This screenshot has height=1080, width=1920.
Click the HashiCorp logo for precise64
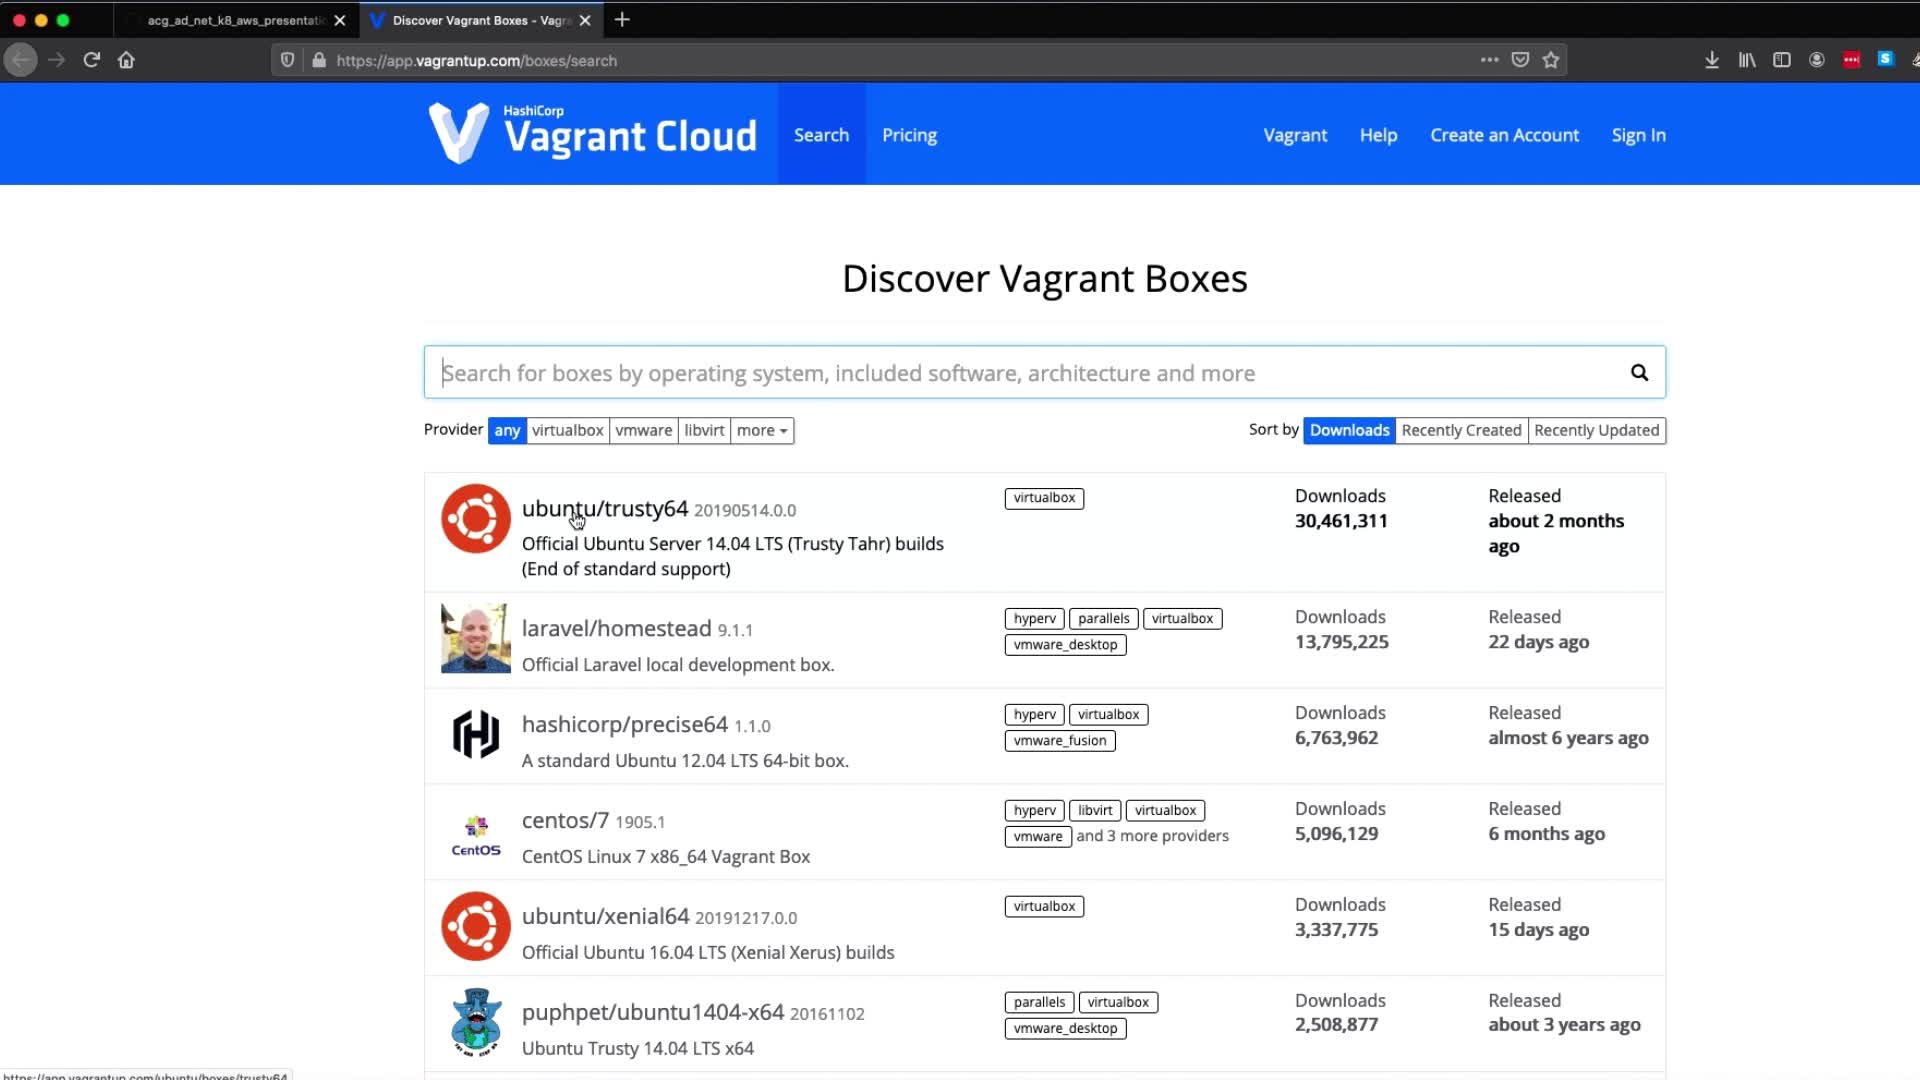click(x=476, y=735)
